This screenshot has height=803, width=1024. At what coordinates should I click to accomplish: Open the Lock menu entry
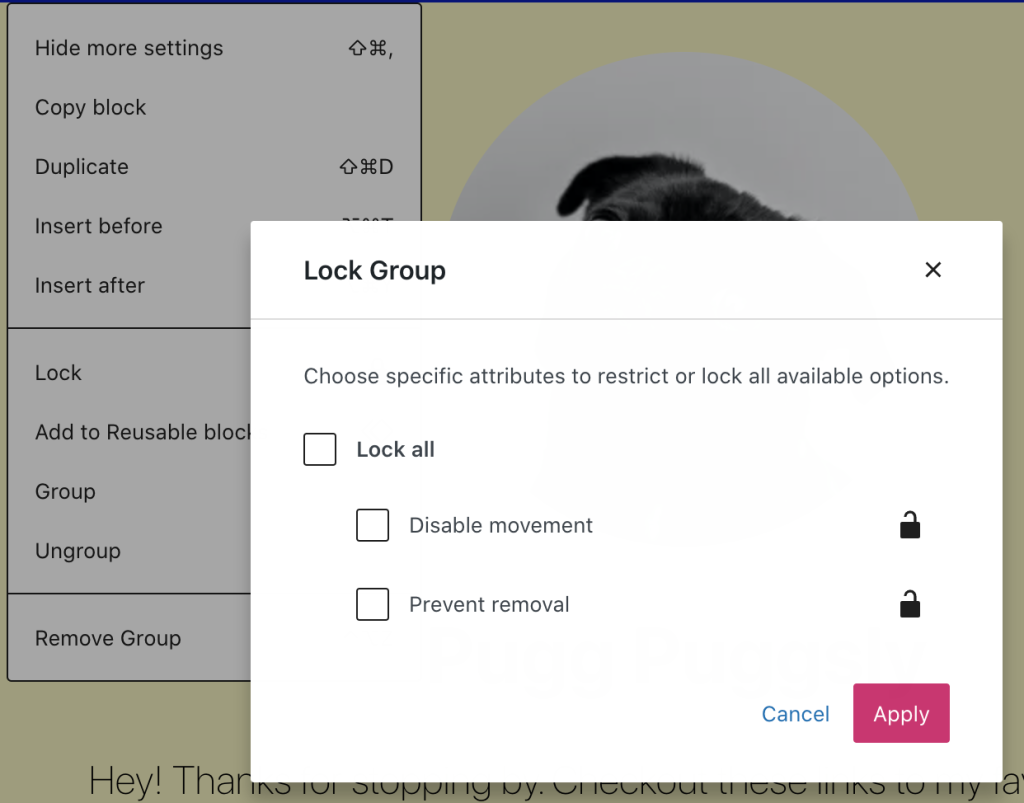tap(58, 373)
